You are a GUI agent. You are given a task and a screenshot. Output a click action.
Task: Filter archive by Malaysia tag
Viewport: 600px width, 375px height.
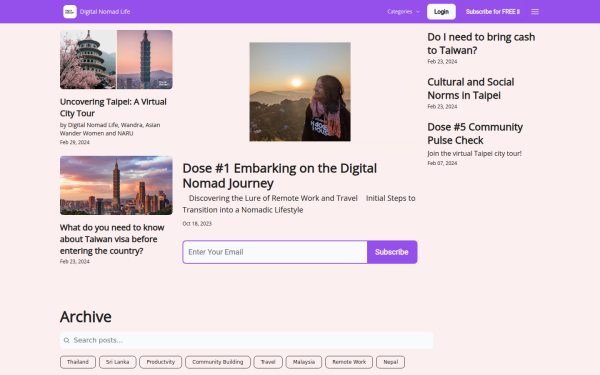304,362
